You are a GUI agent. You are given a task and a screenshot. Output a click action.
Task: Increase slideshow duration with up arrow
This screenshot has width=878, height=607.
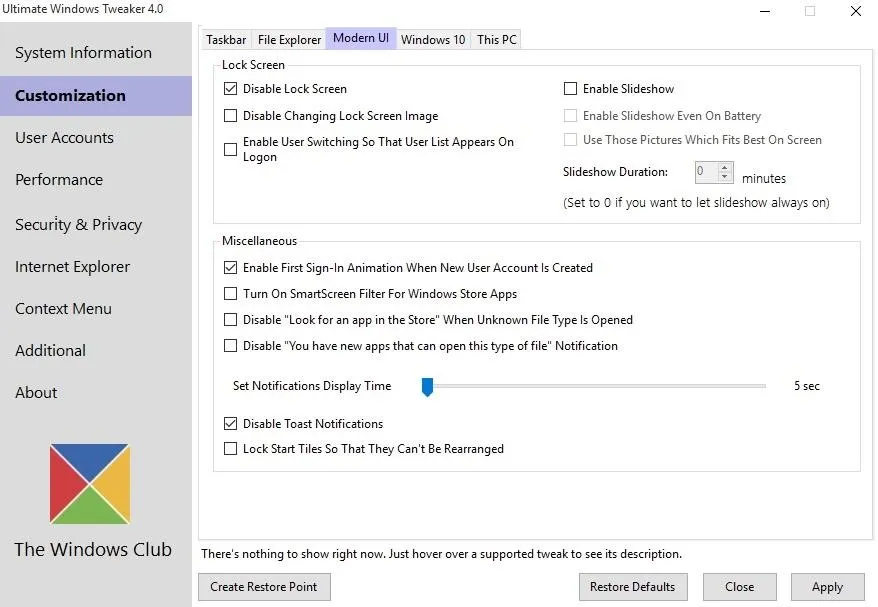pos(725,167)
